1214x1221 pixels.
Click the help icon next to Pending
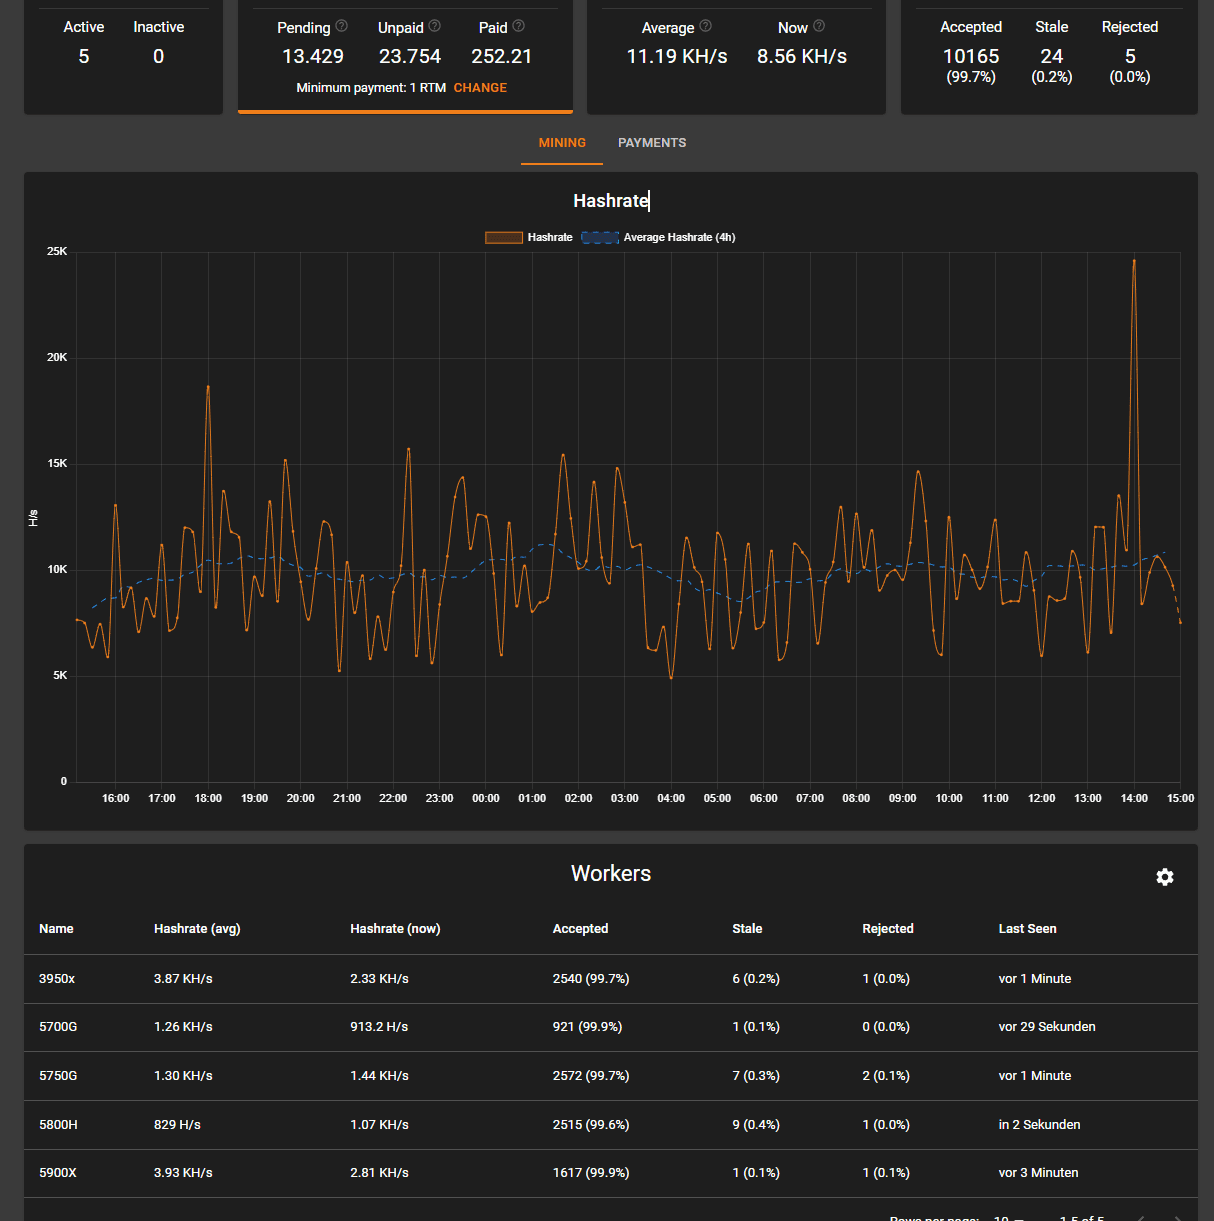point(342,26)
